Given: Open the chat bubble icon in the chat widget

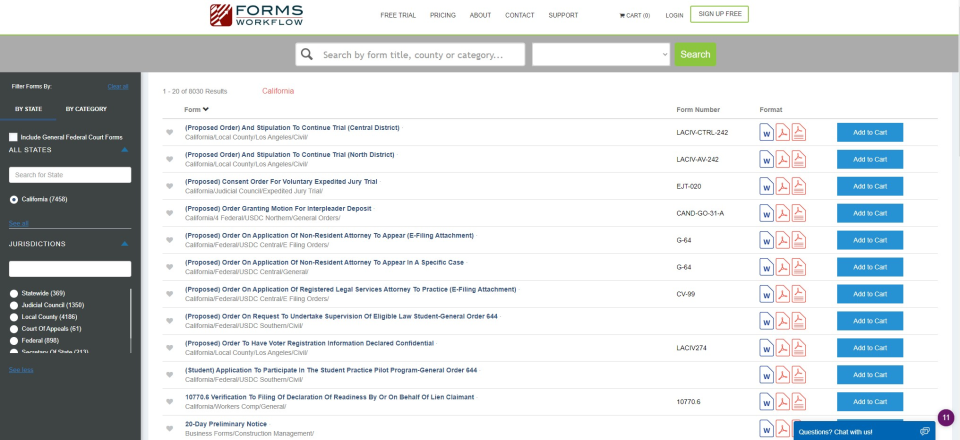Looking at the screenshot, I should [924, 431].
